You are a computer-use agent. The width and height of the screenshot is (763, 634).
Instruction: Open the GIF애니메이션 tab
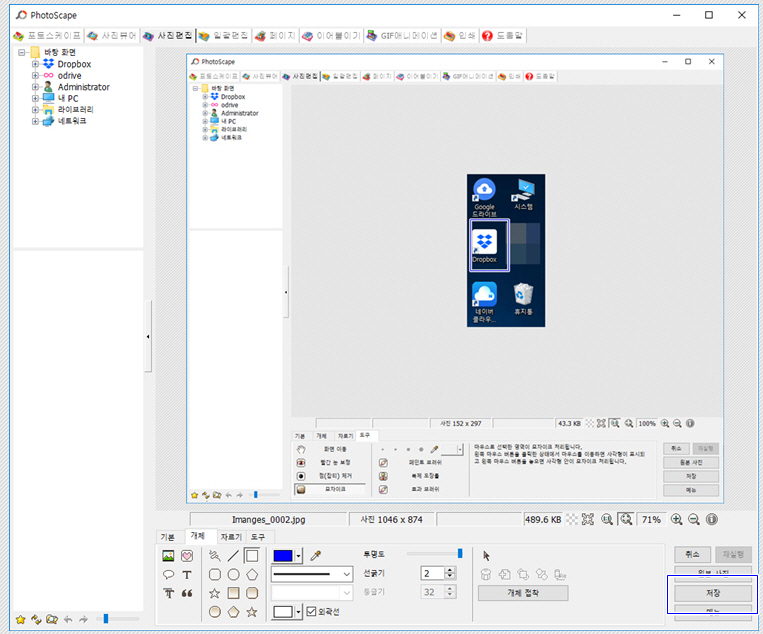click(402, 36)
